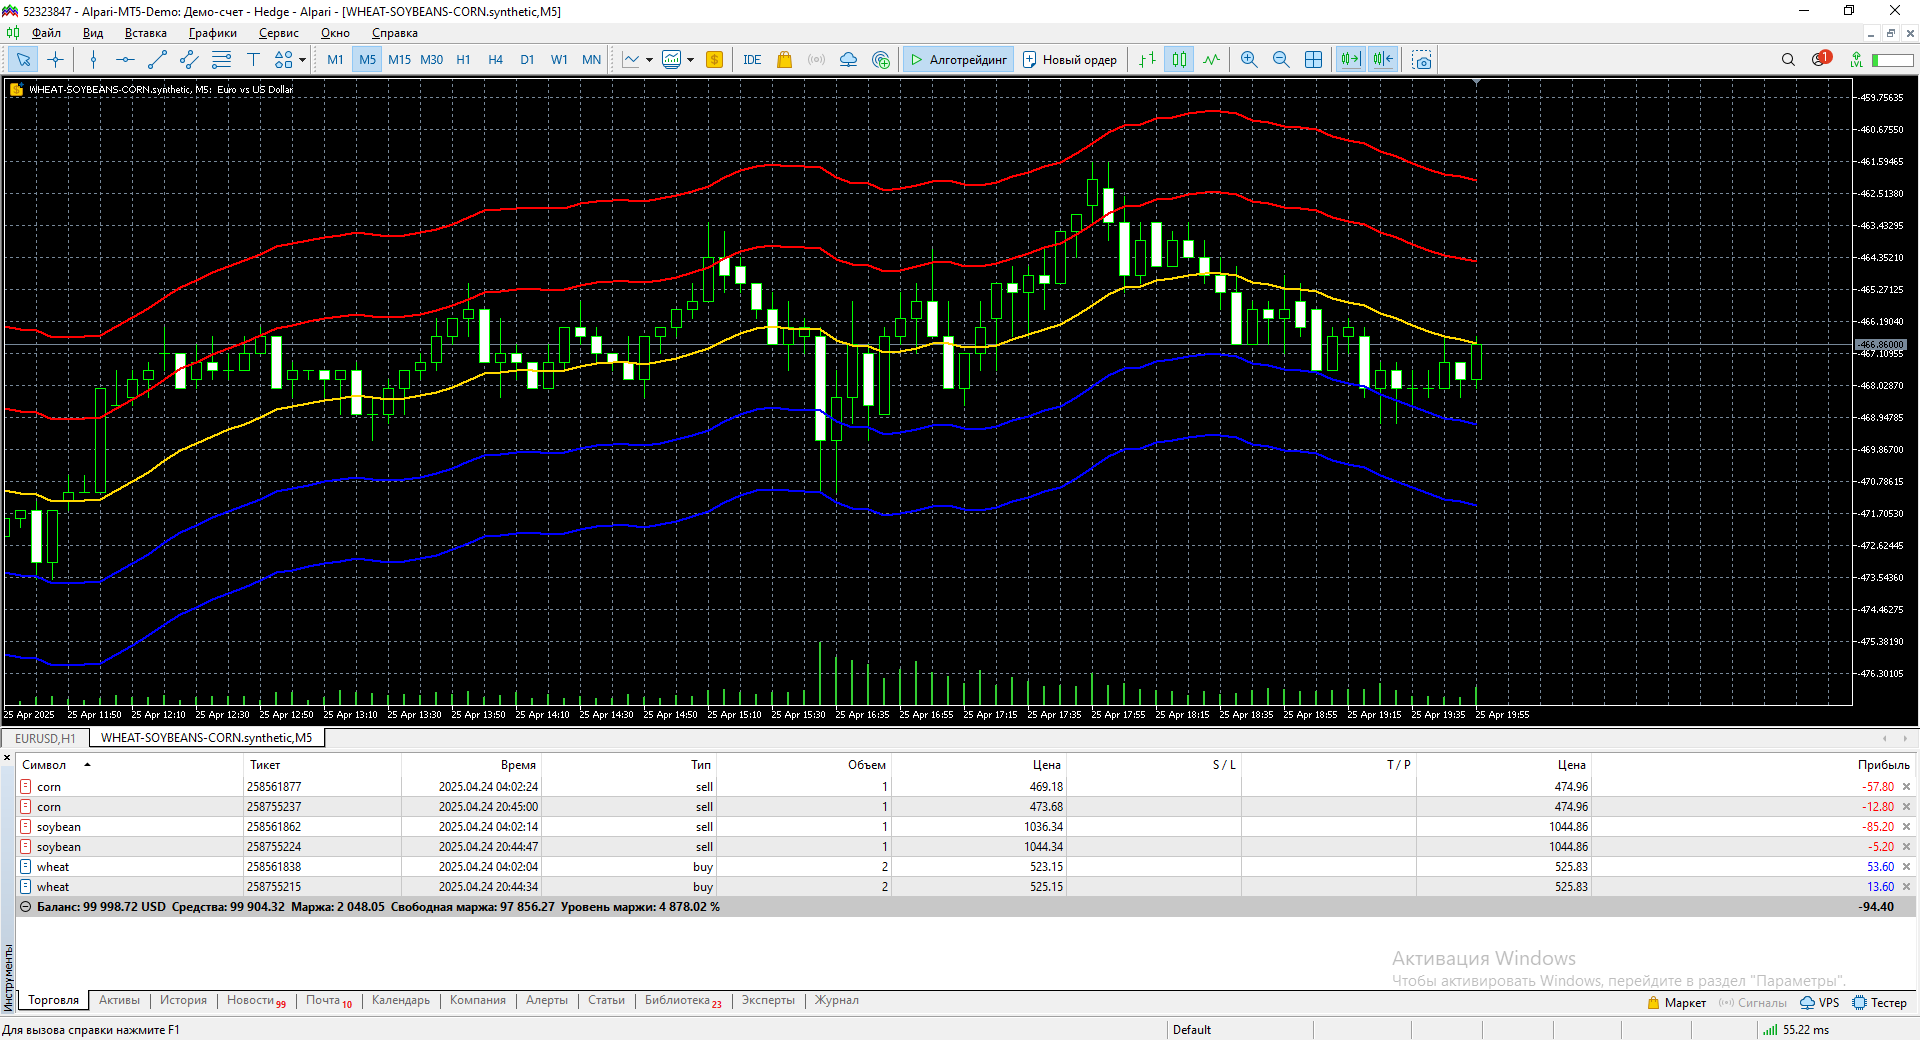Screen dimensions: 1920x1040
Task: Open the Журнал tab
Action: coord(836,1000)
